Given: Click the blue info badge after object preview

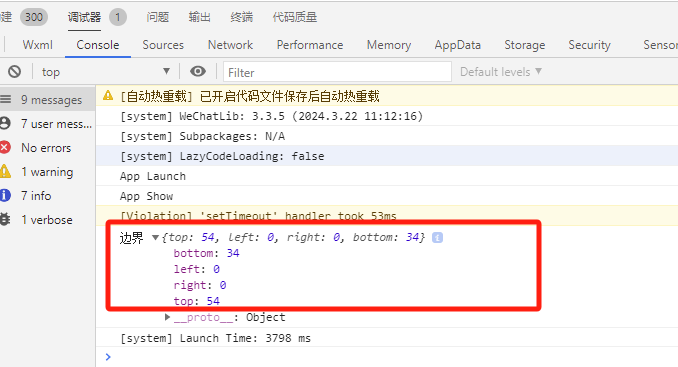Looking at the screenshot, I should pyautogui.click(x=437, y=237).
